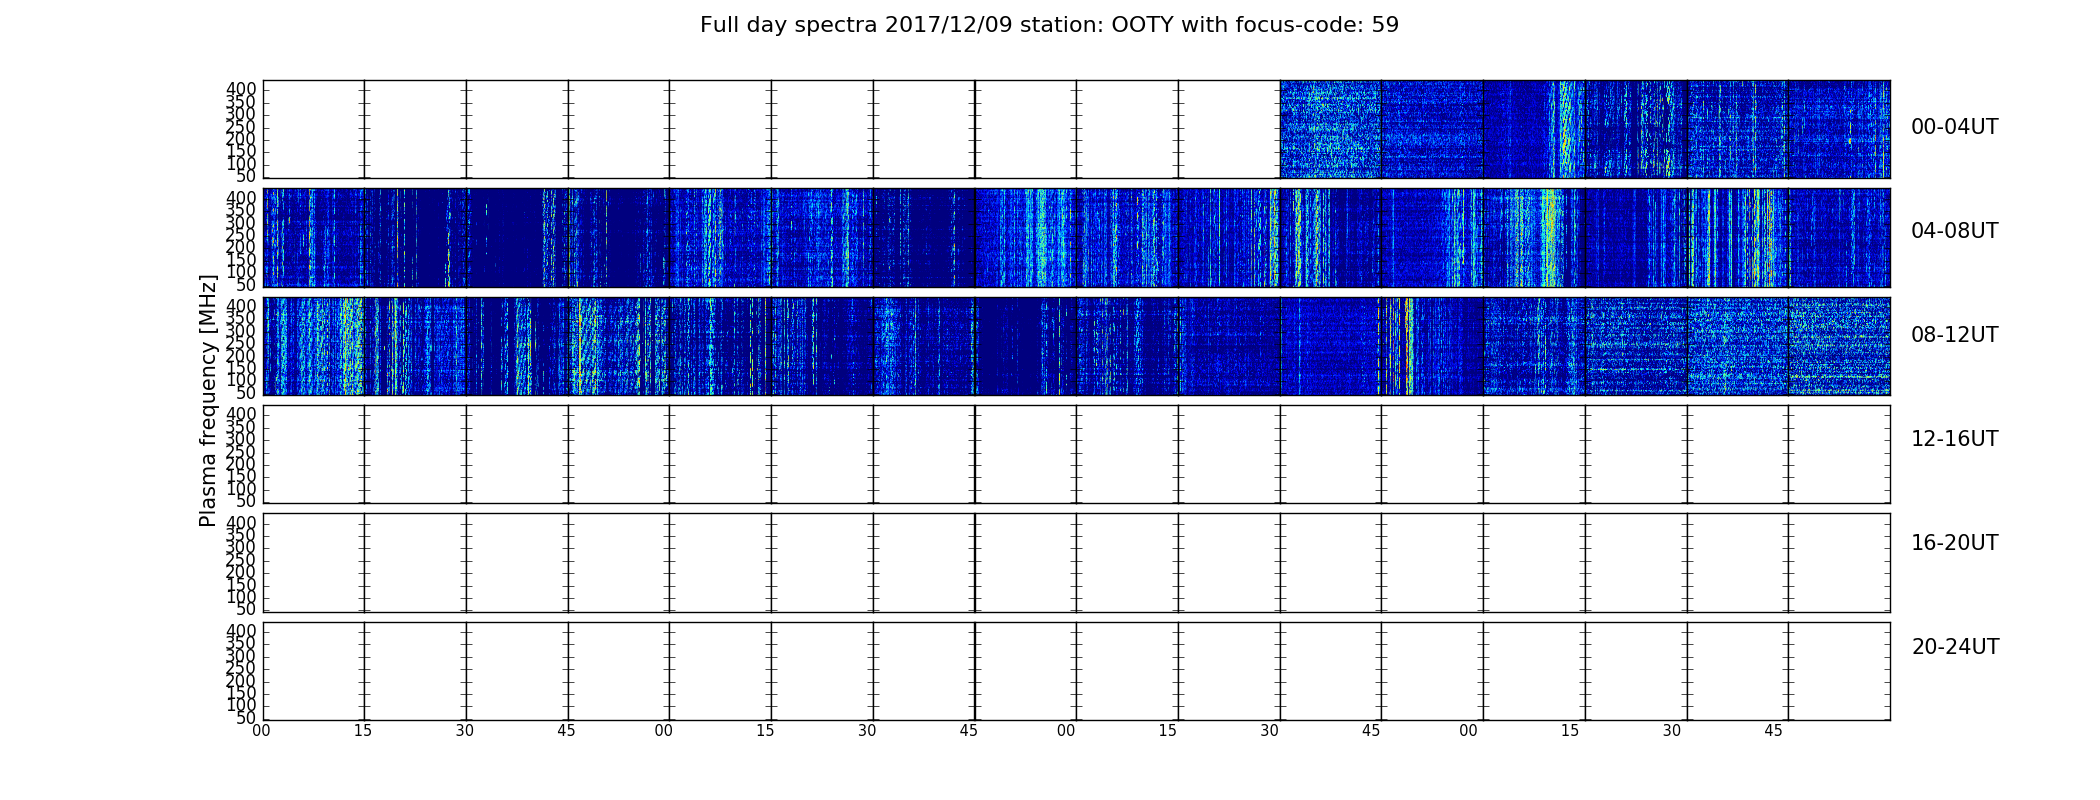Click the '400' tick label of 04-08UT panel
The height and width of the screenshot is (800, 2100).
pyautogui.click(x=241, y=198)
